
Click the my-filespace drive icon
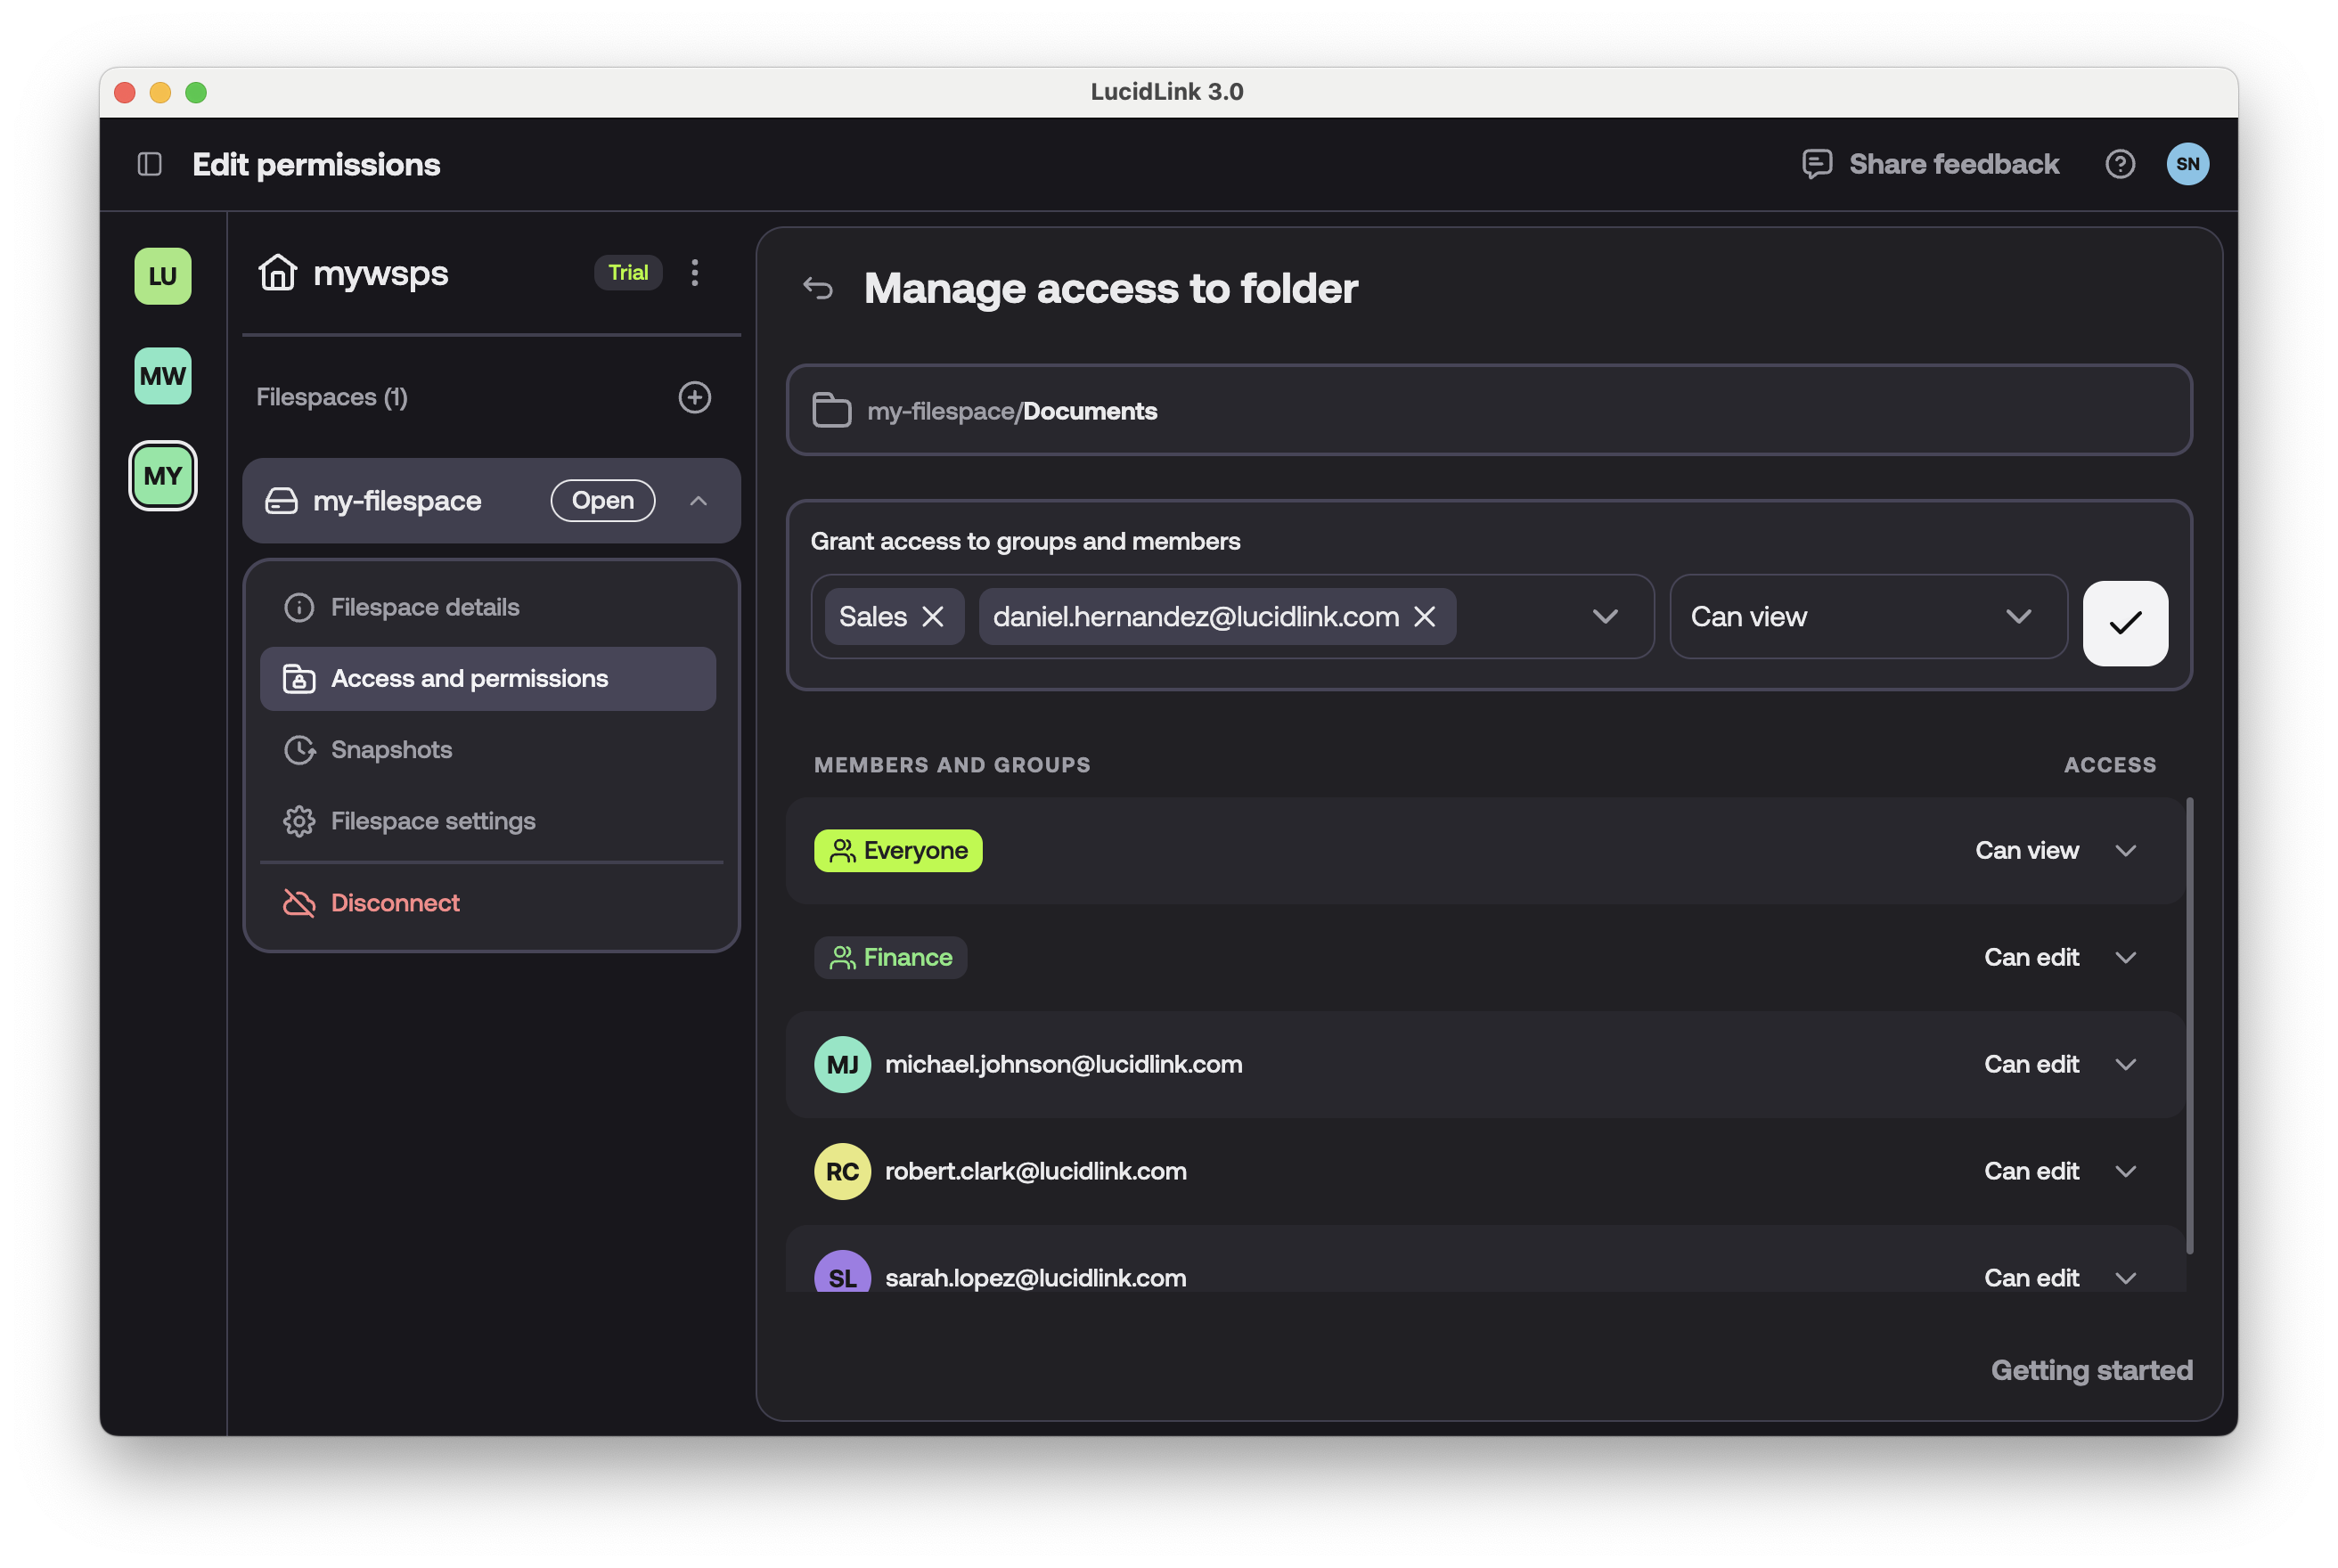pyautogui.click(x=281, y=501)
